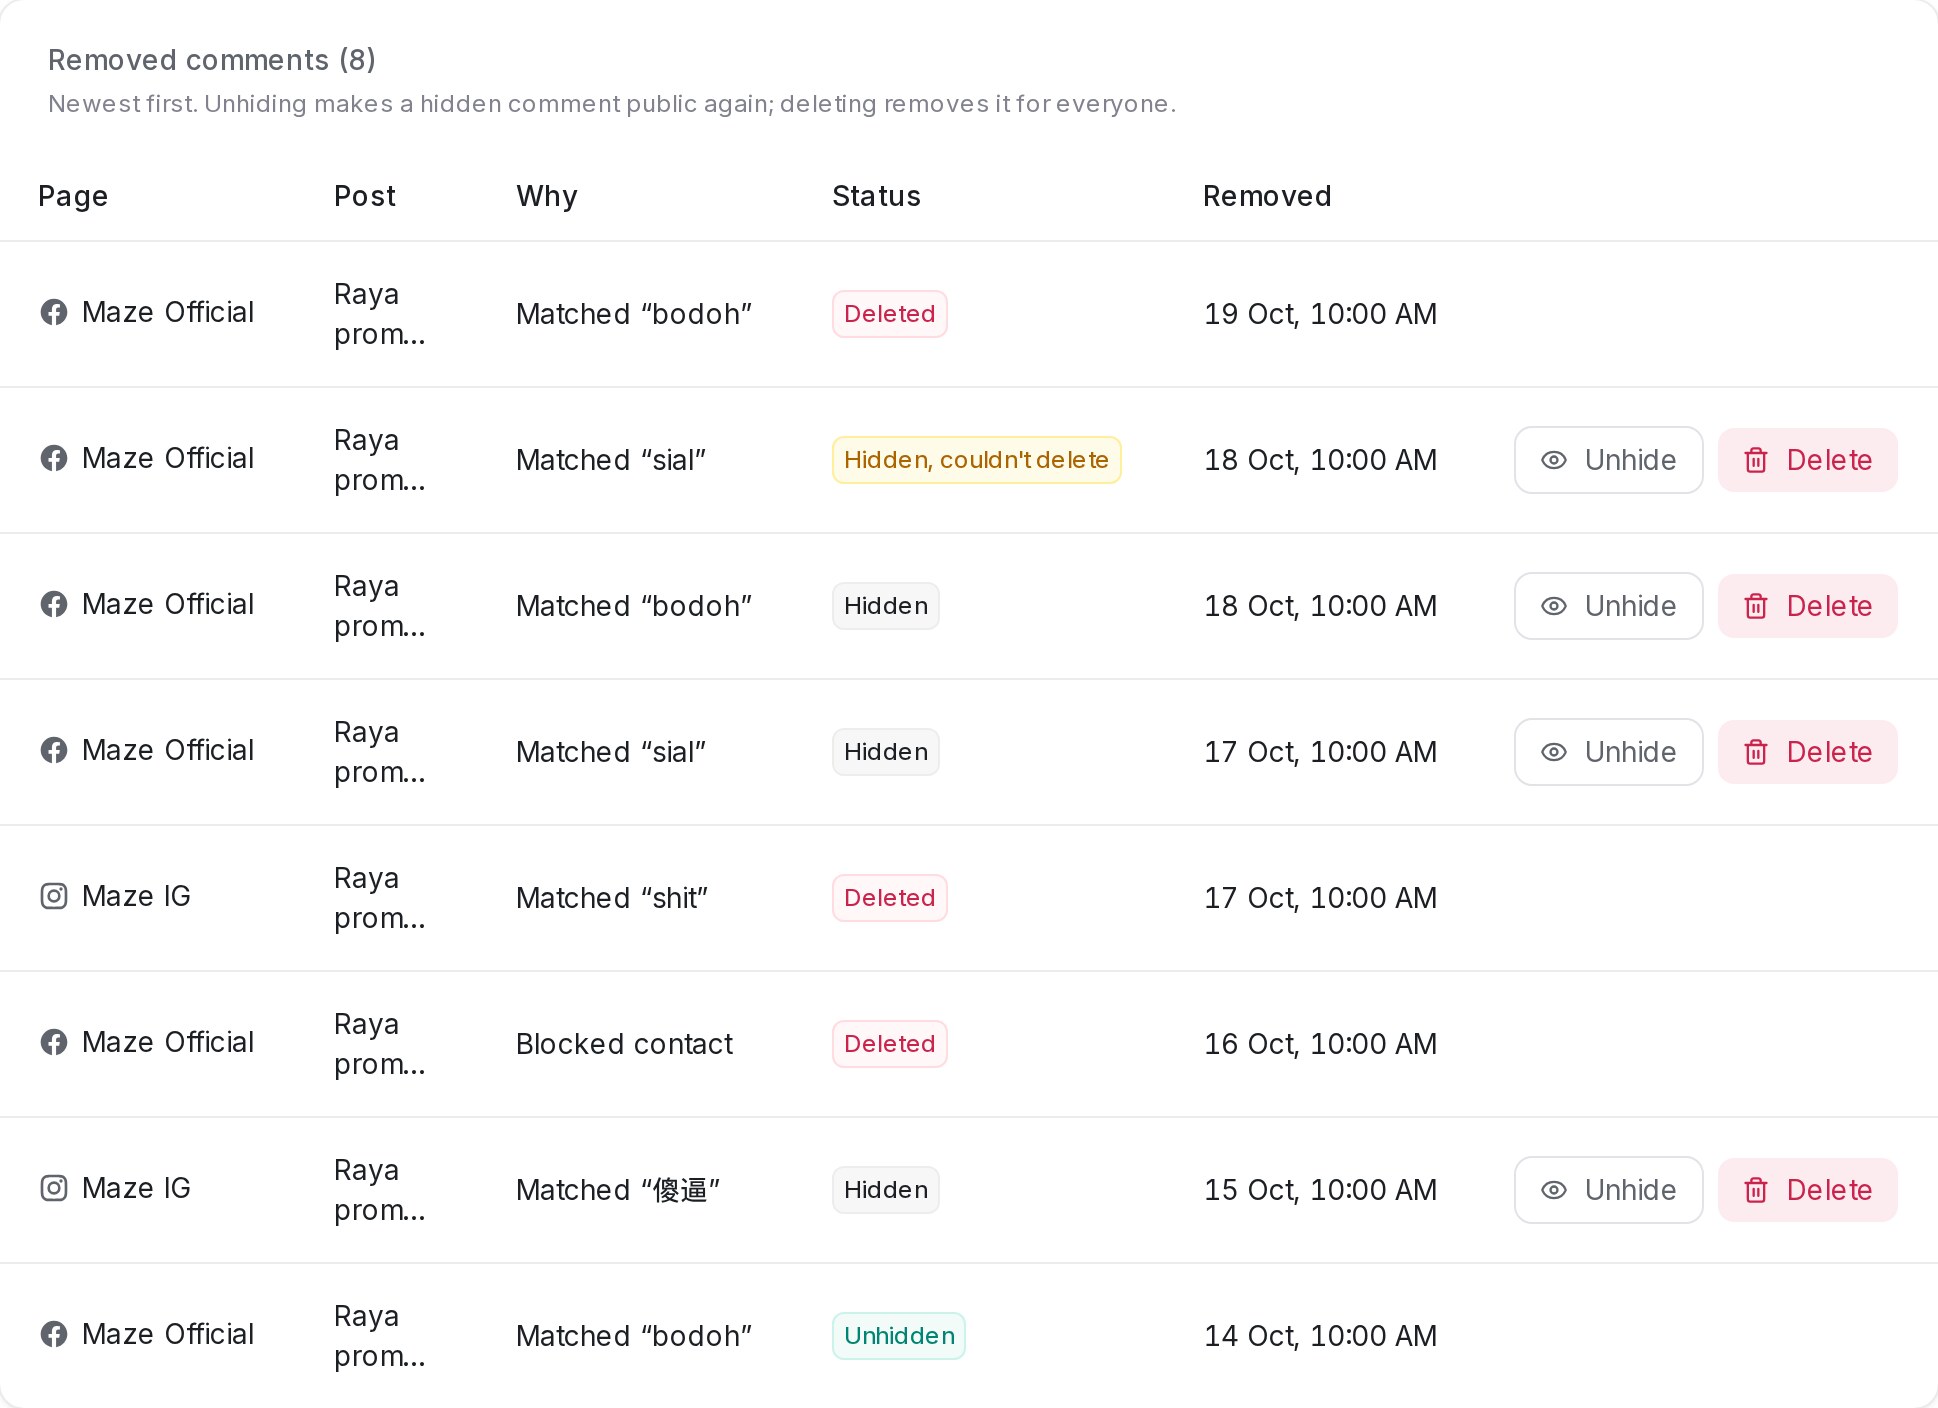Select Deleted badge in the 19 Oct row
Image resolution: width=1938 pixels, height=1408 pixels.
coord(890,314)
